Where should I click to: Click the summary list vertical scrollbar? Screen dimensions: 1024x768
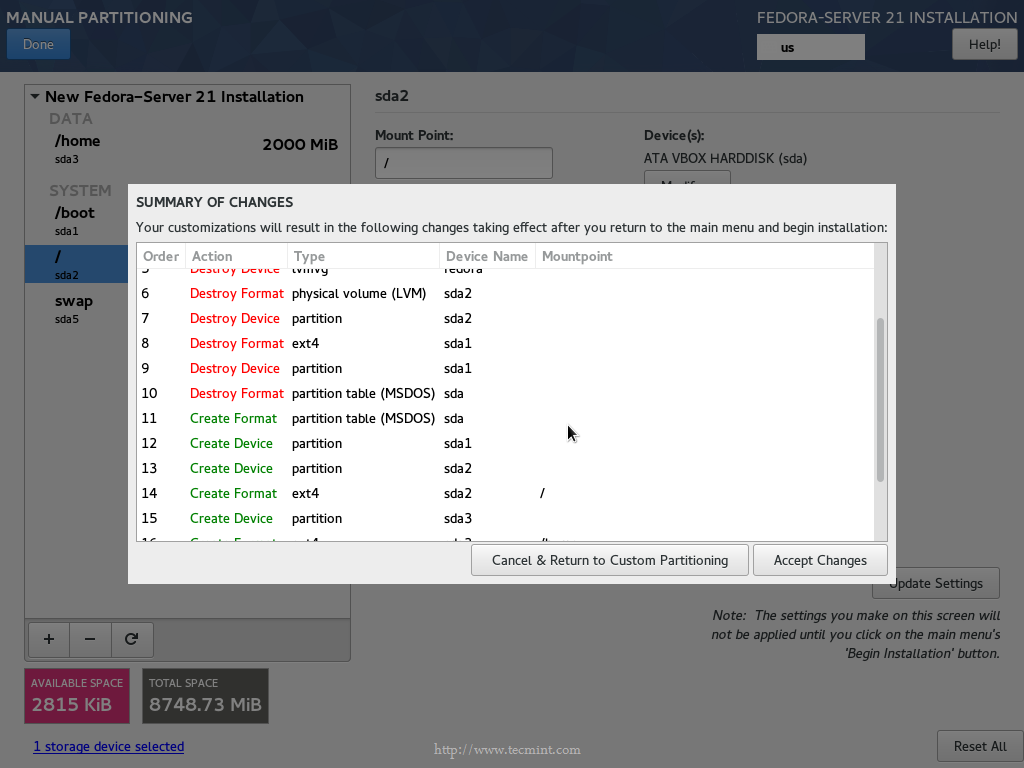pos(880,400)
